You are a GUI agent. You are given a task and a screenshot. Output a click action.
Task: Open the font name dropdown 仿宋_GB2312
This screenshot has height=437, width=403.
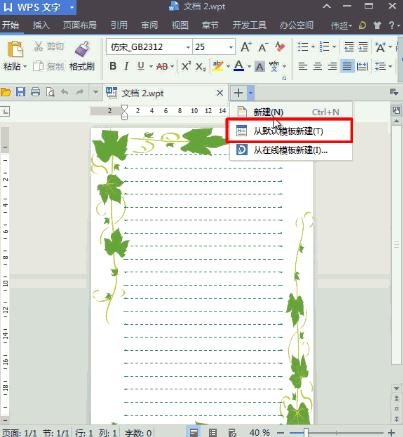(188, 47)
